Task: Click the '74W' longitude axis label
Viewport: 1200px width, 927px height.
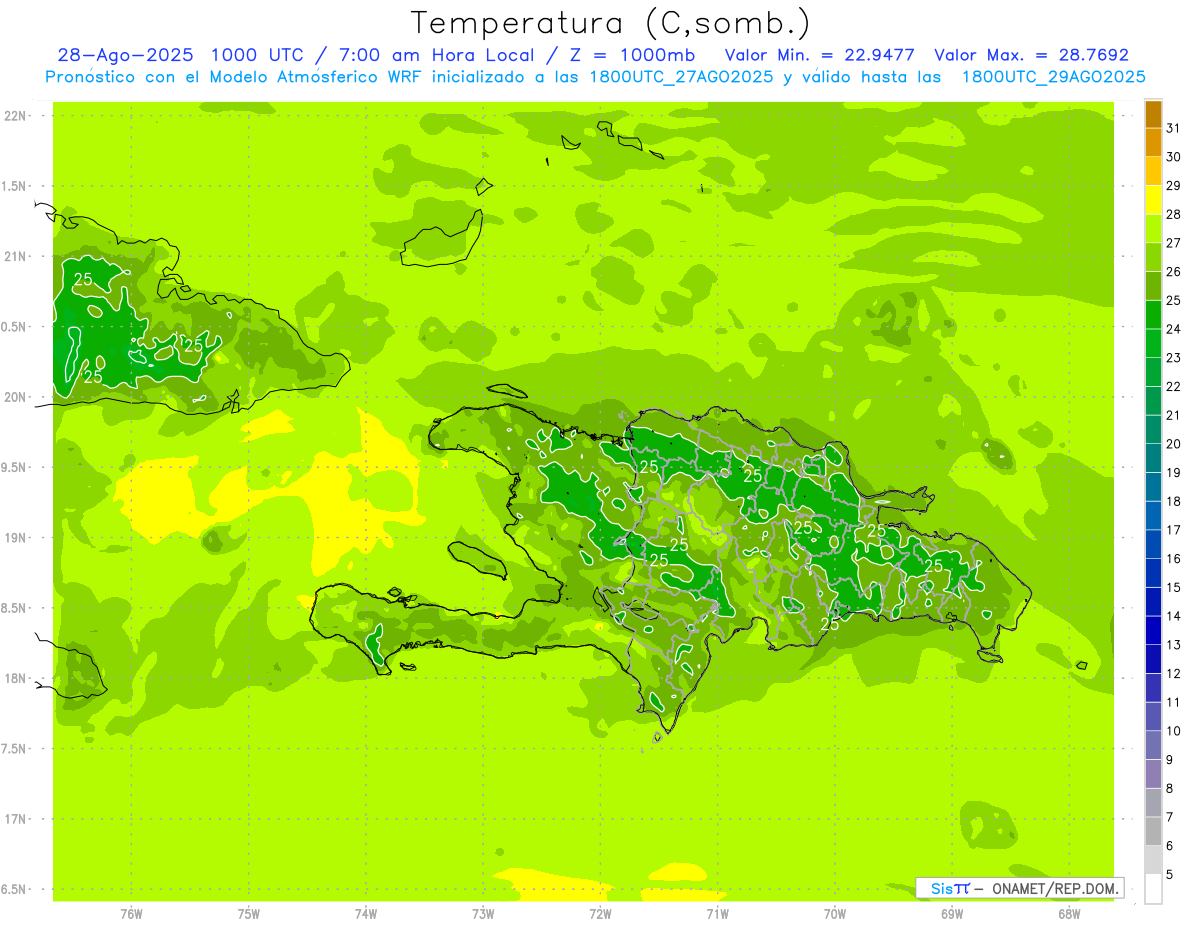Action: click(366, 913)
